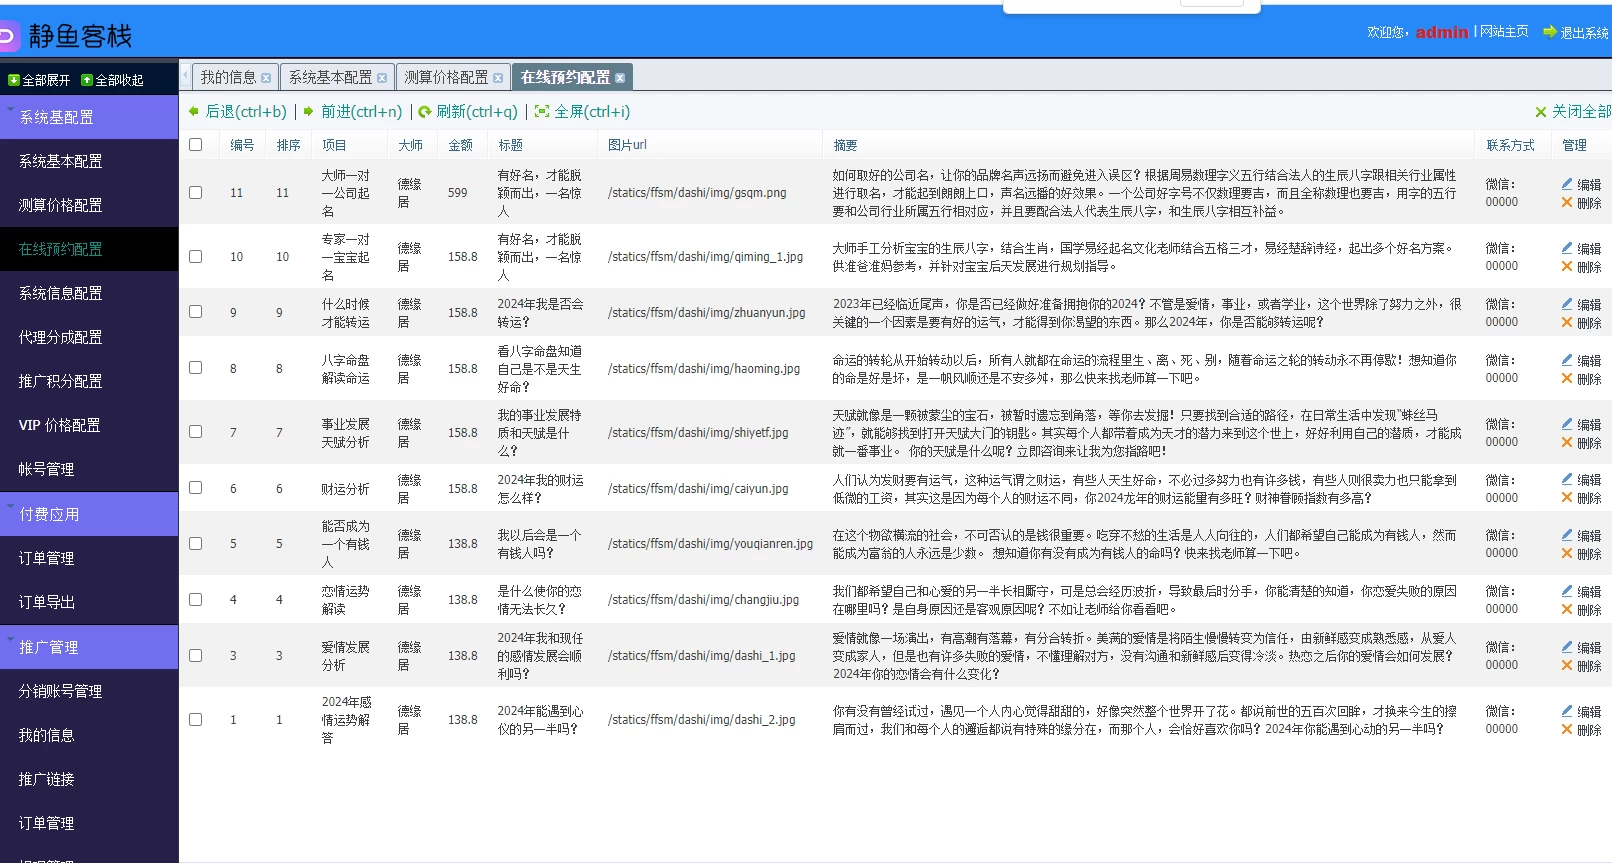Screen dimensions: 1612x863
Task: Click the 退出系统 logout icon
Action: [1550, 32]
